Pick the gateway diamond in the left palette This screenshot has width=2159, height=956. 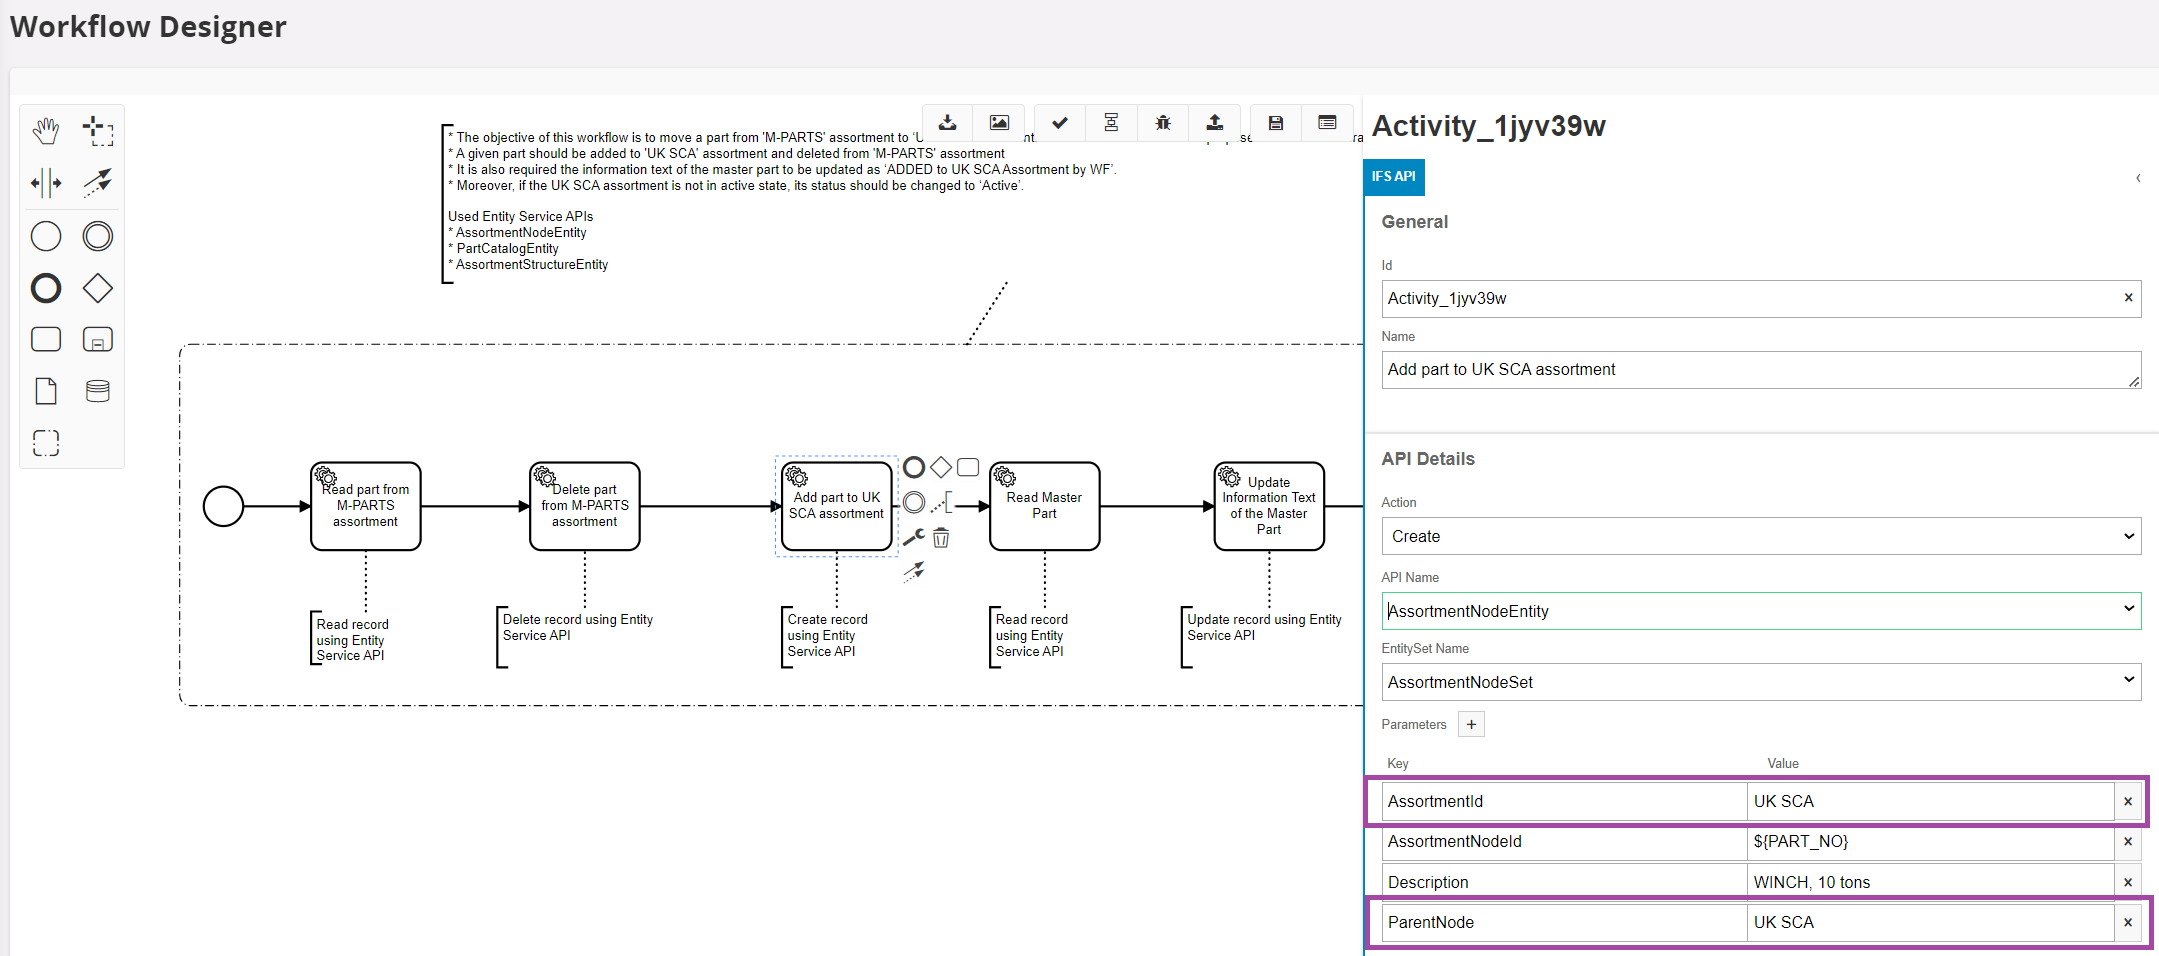[x=98, y=288]
